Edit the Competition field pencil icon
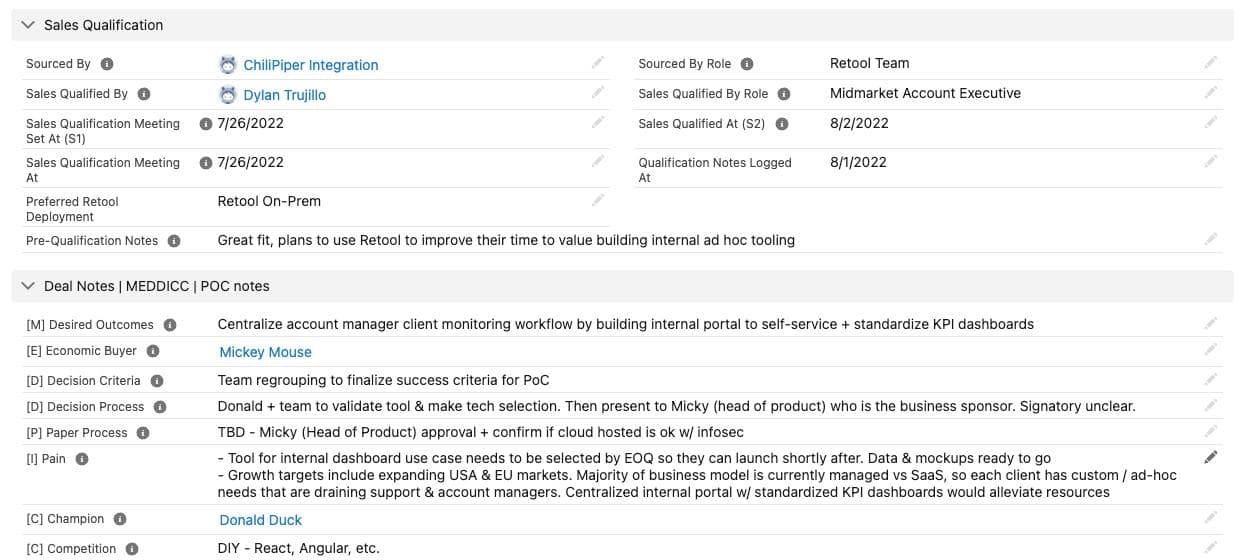The height and width of the screenshot is (560, 1242). tap(1210, 547)
